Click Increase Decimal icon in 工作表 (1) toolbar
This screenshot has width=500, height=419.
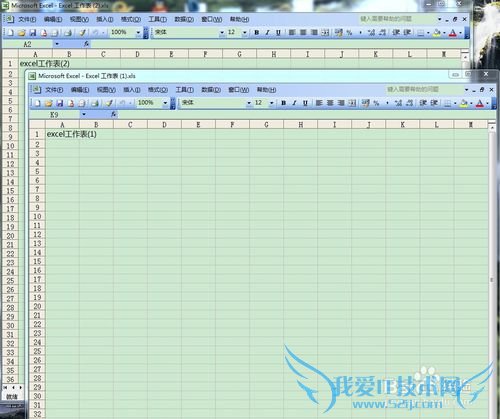point(398,103)
